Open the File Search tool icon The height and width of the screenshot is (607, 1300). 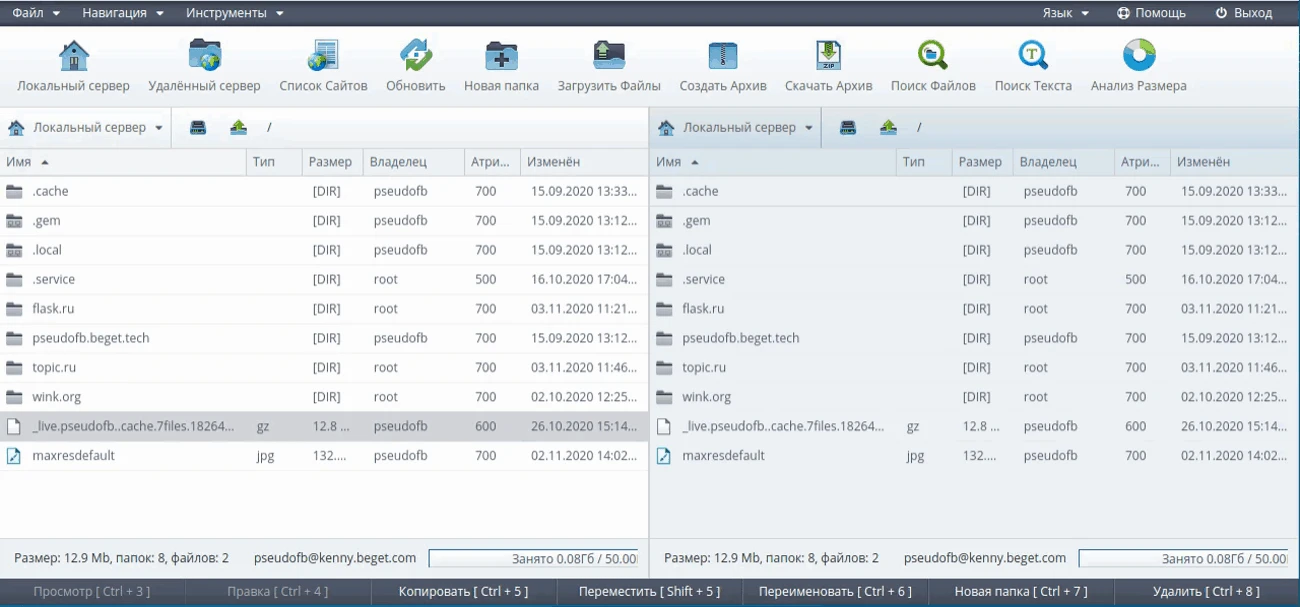tap(932, 56)
